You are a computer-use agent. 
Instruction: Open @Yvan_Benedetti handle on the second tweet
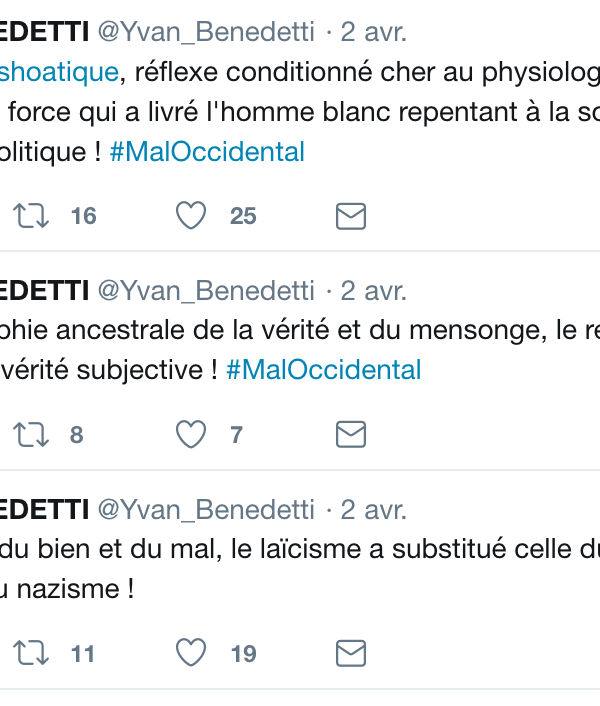tap(206, 291)
